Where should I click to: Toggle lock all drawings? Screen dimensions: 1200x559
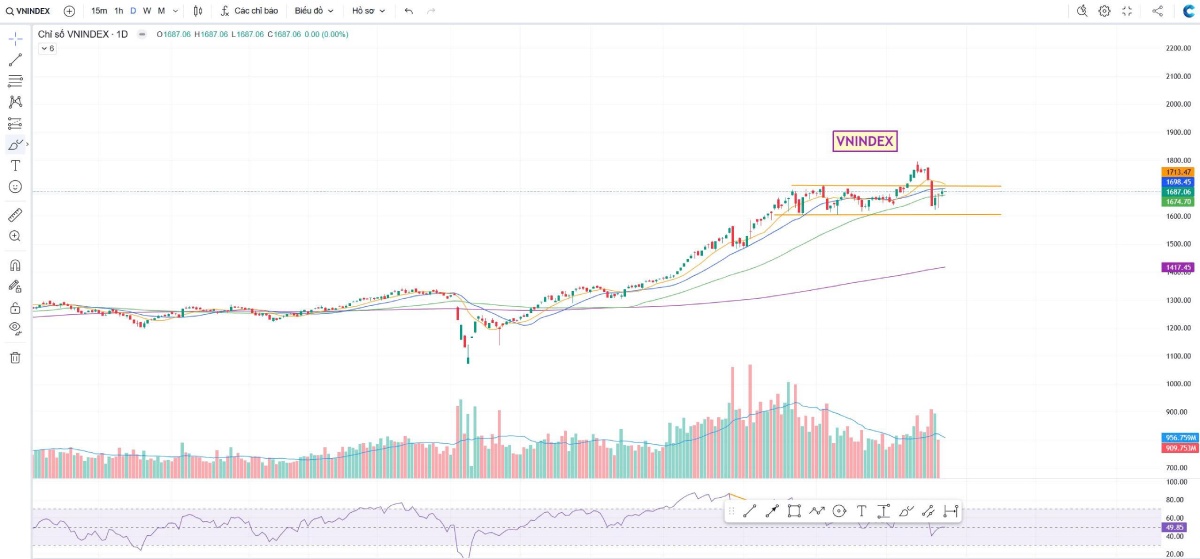coord(15,308)
